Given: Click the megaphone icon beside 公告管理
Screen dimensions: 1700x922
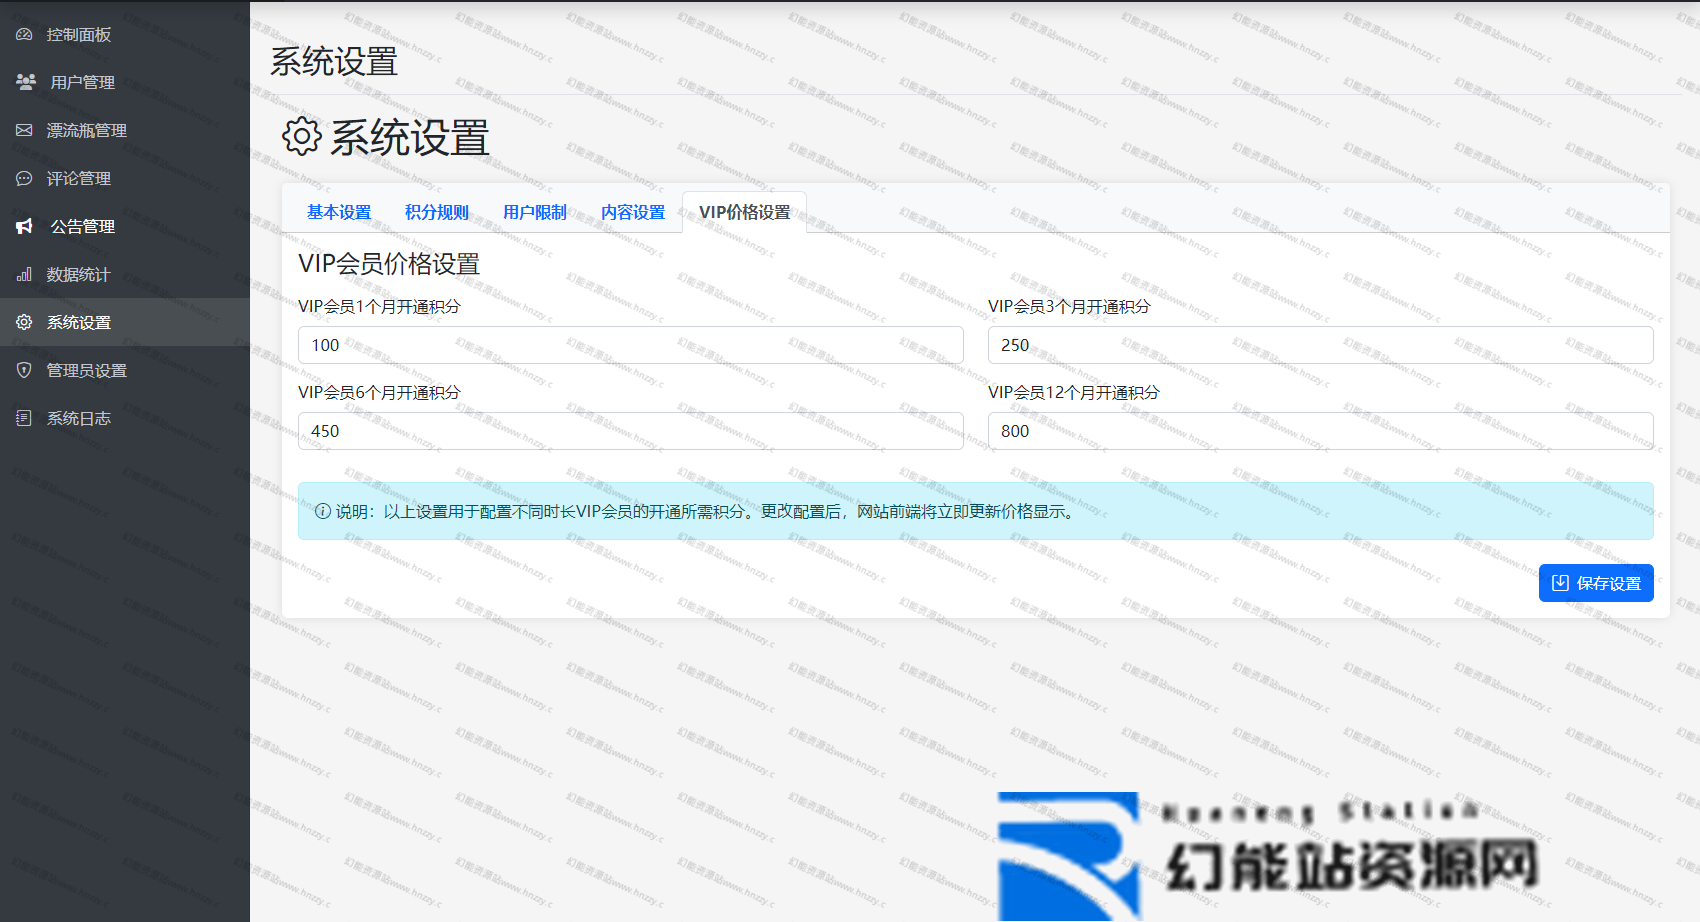Looking at the screenshot, I should coord(25,226).
